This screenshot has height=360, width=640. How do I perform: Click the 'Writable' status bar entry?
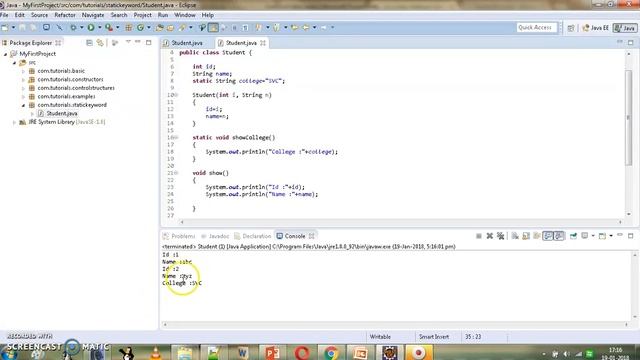click(380, 337)
